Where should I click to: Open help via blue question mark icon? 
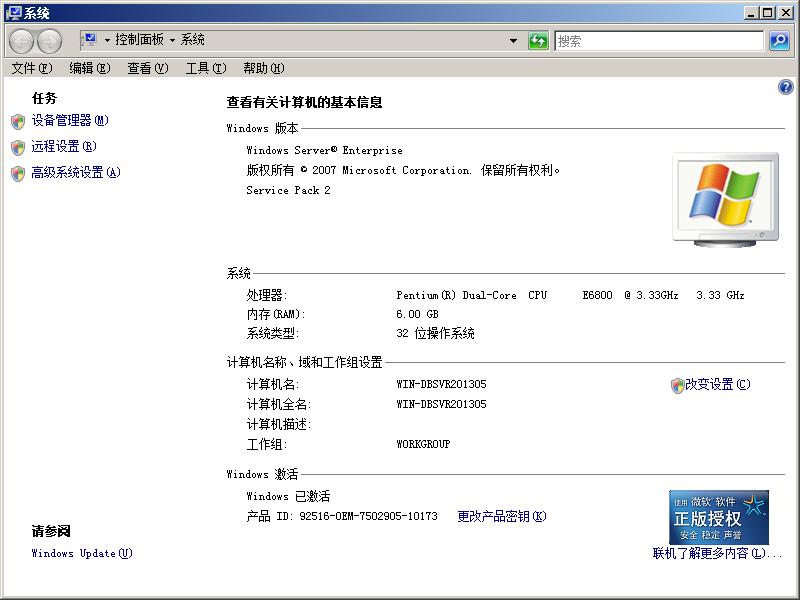point(786,87)
